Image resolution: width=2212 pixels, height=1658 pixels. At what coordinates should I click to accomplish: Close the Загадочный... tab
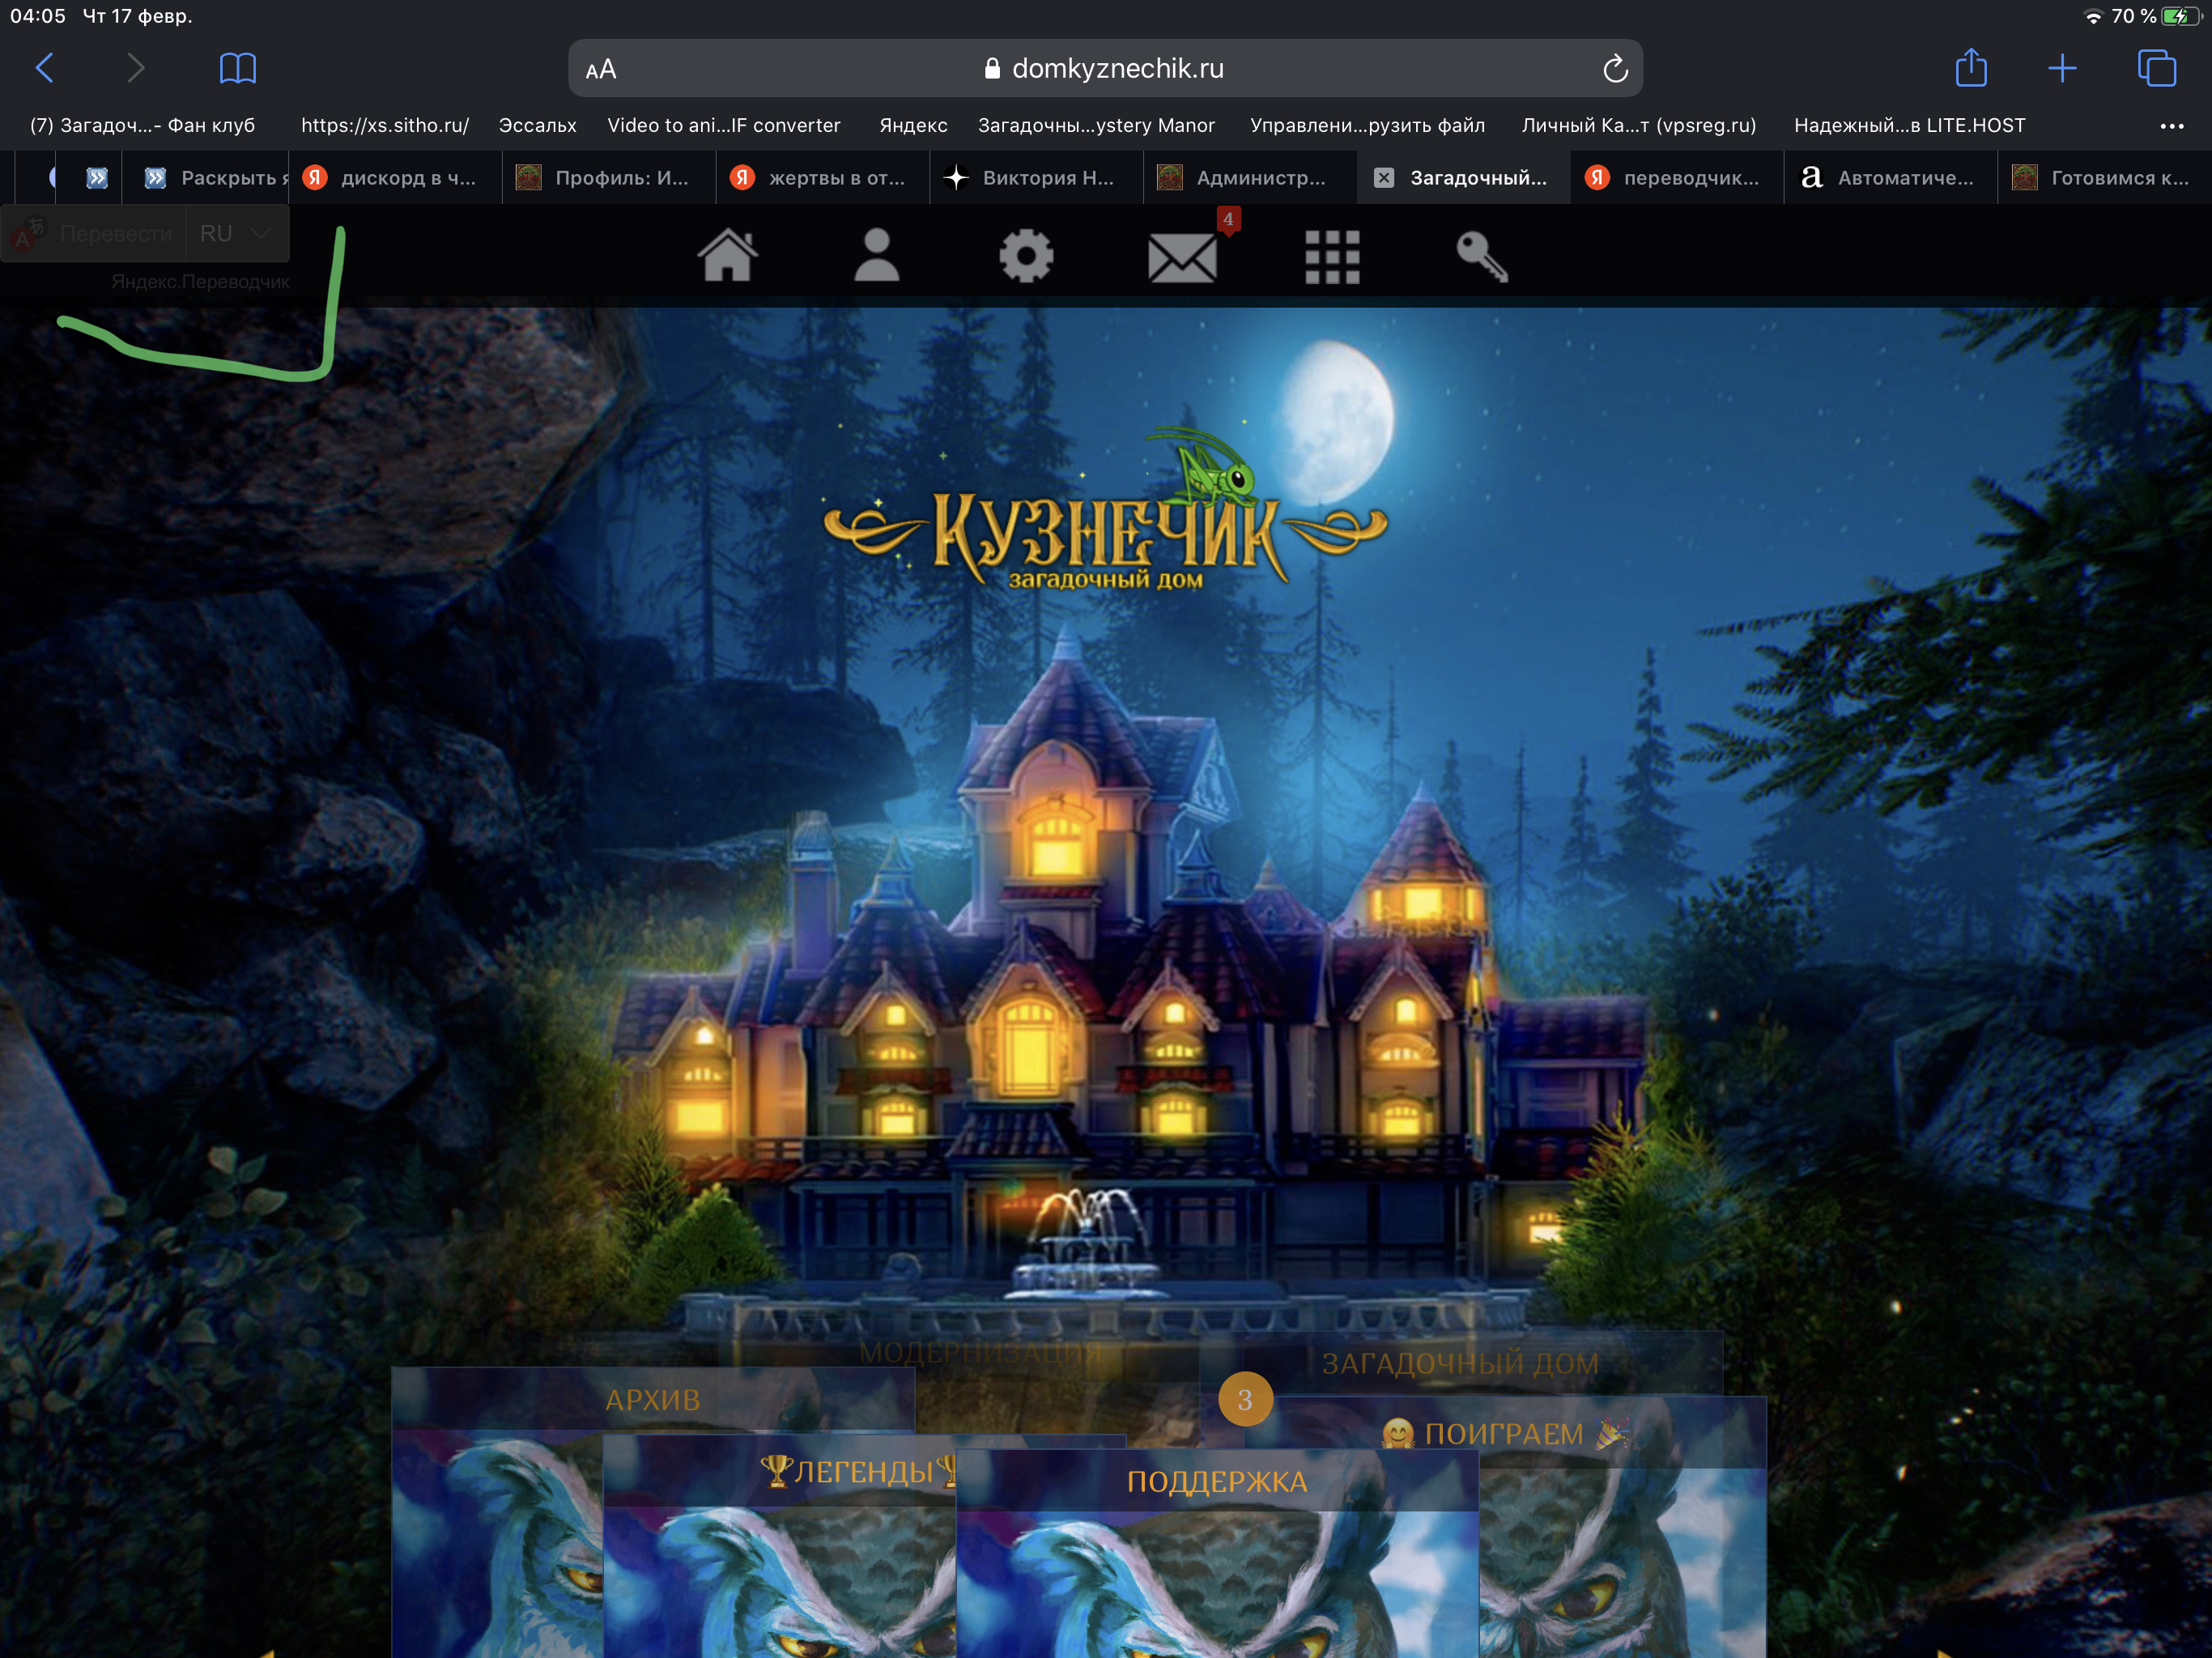click(x=1384, y=178)
